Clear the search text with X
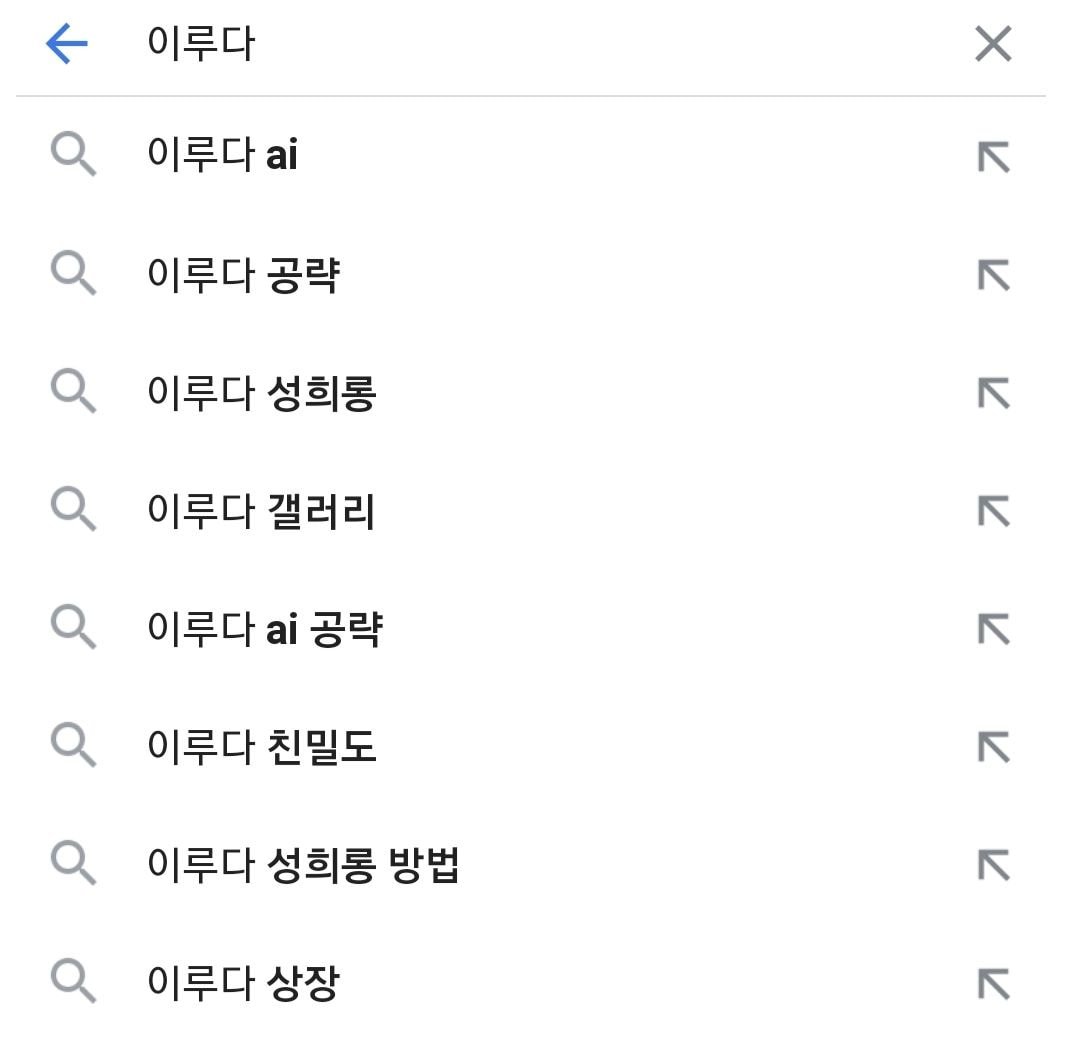1065x1060 pixels. point(992,45)
